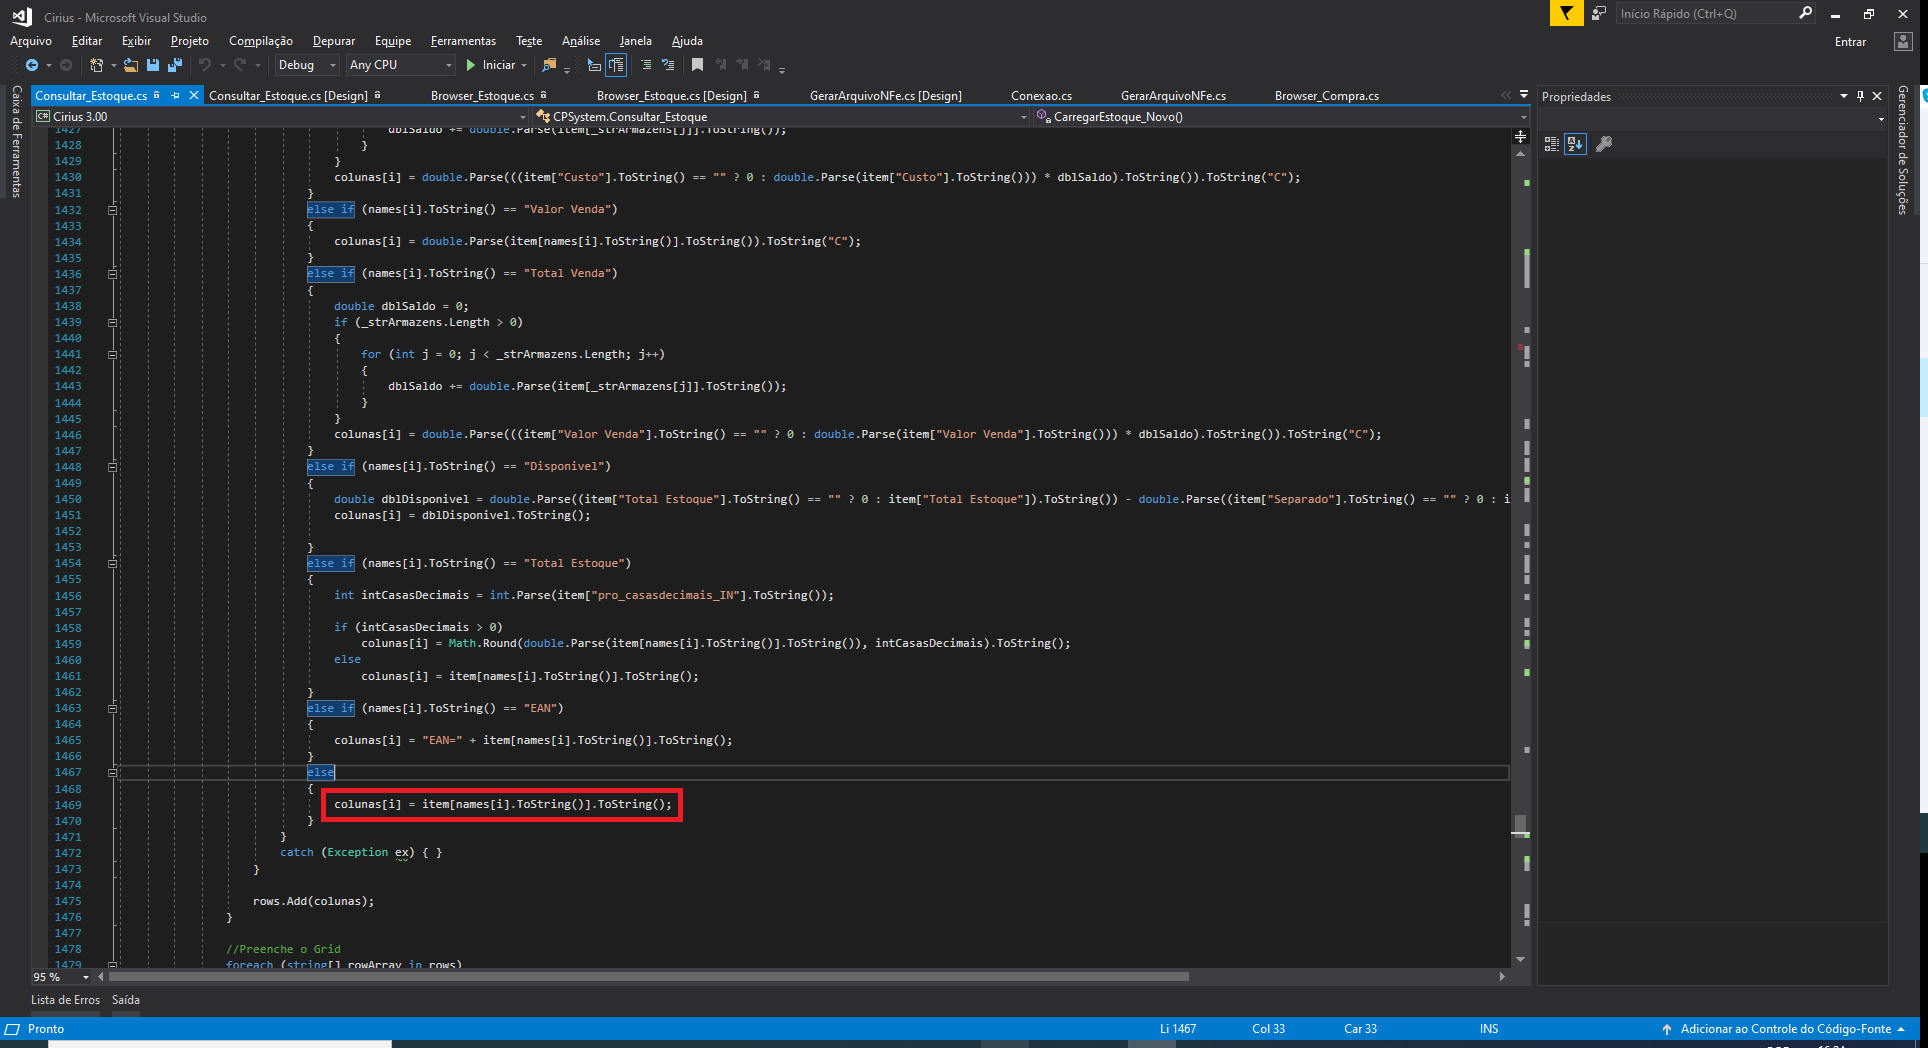Open the Depurar menu
The height and width of the screenshot is (1048, 1928).
333,41
